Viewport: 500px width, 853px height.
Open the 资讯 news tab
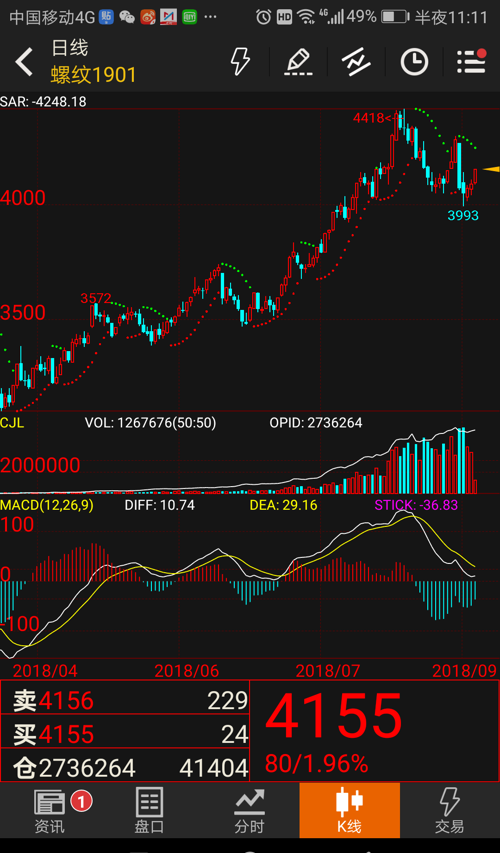coord(50,811)
